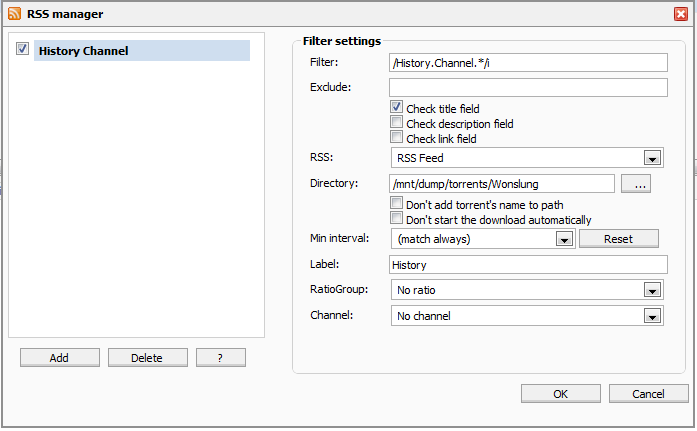The image size is (697, 431).
Task: Enable Don't add torrent's name to path
Action: tap(396, 204)
